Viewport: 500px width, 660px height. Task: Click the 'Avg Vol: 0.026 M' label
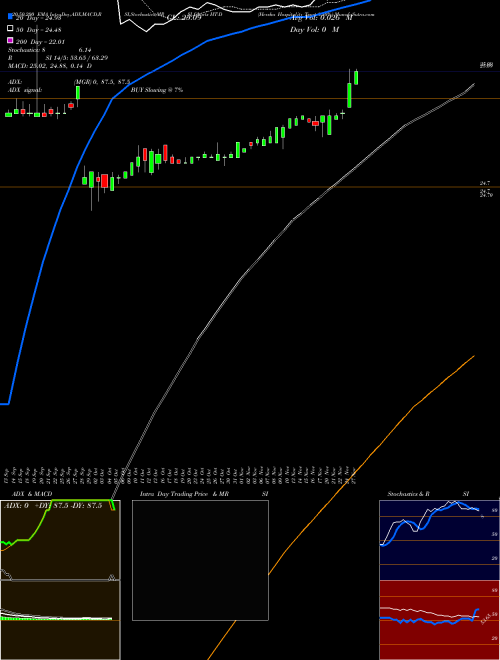(x=322, y=18)
